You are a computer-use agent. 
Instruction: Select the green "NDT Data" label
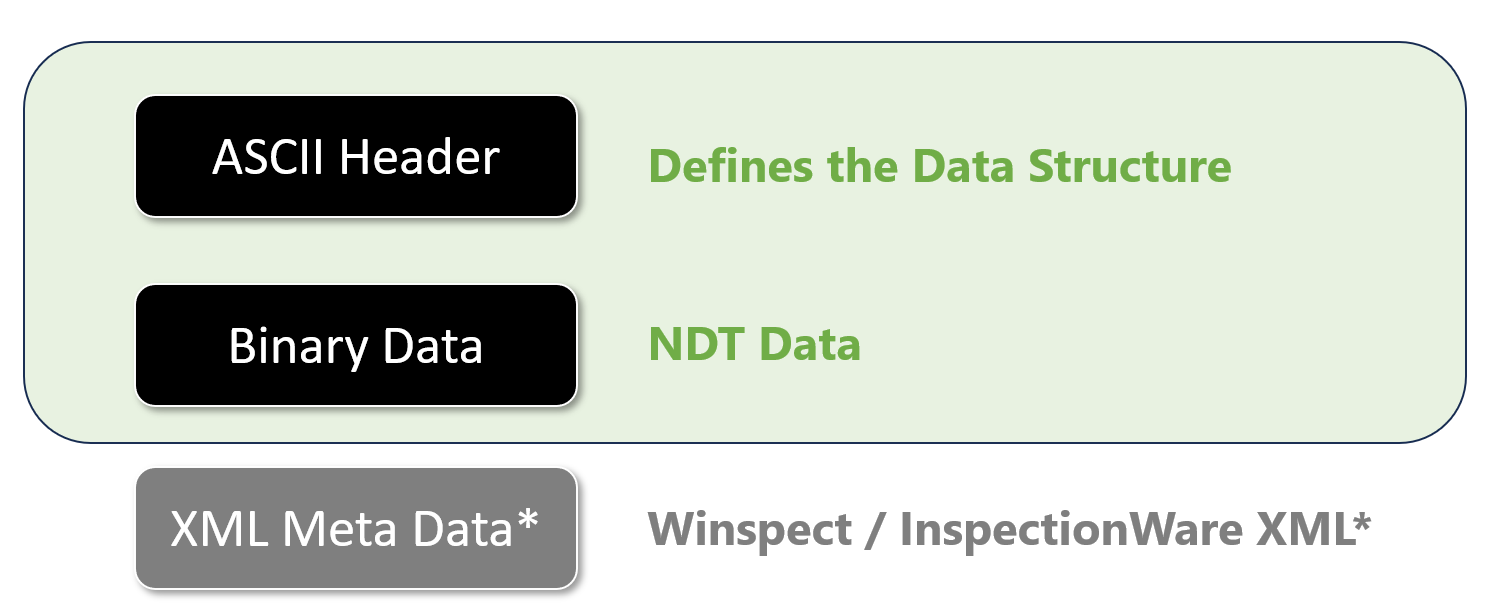pos(755,345)
